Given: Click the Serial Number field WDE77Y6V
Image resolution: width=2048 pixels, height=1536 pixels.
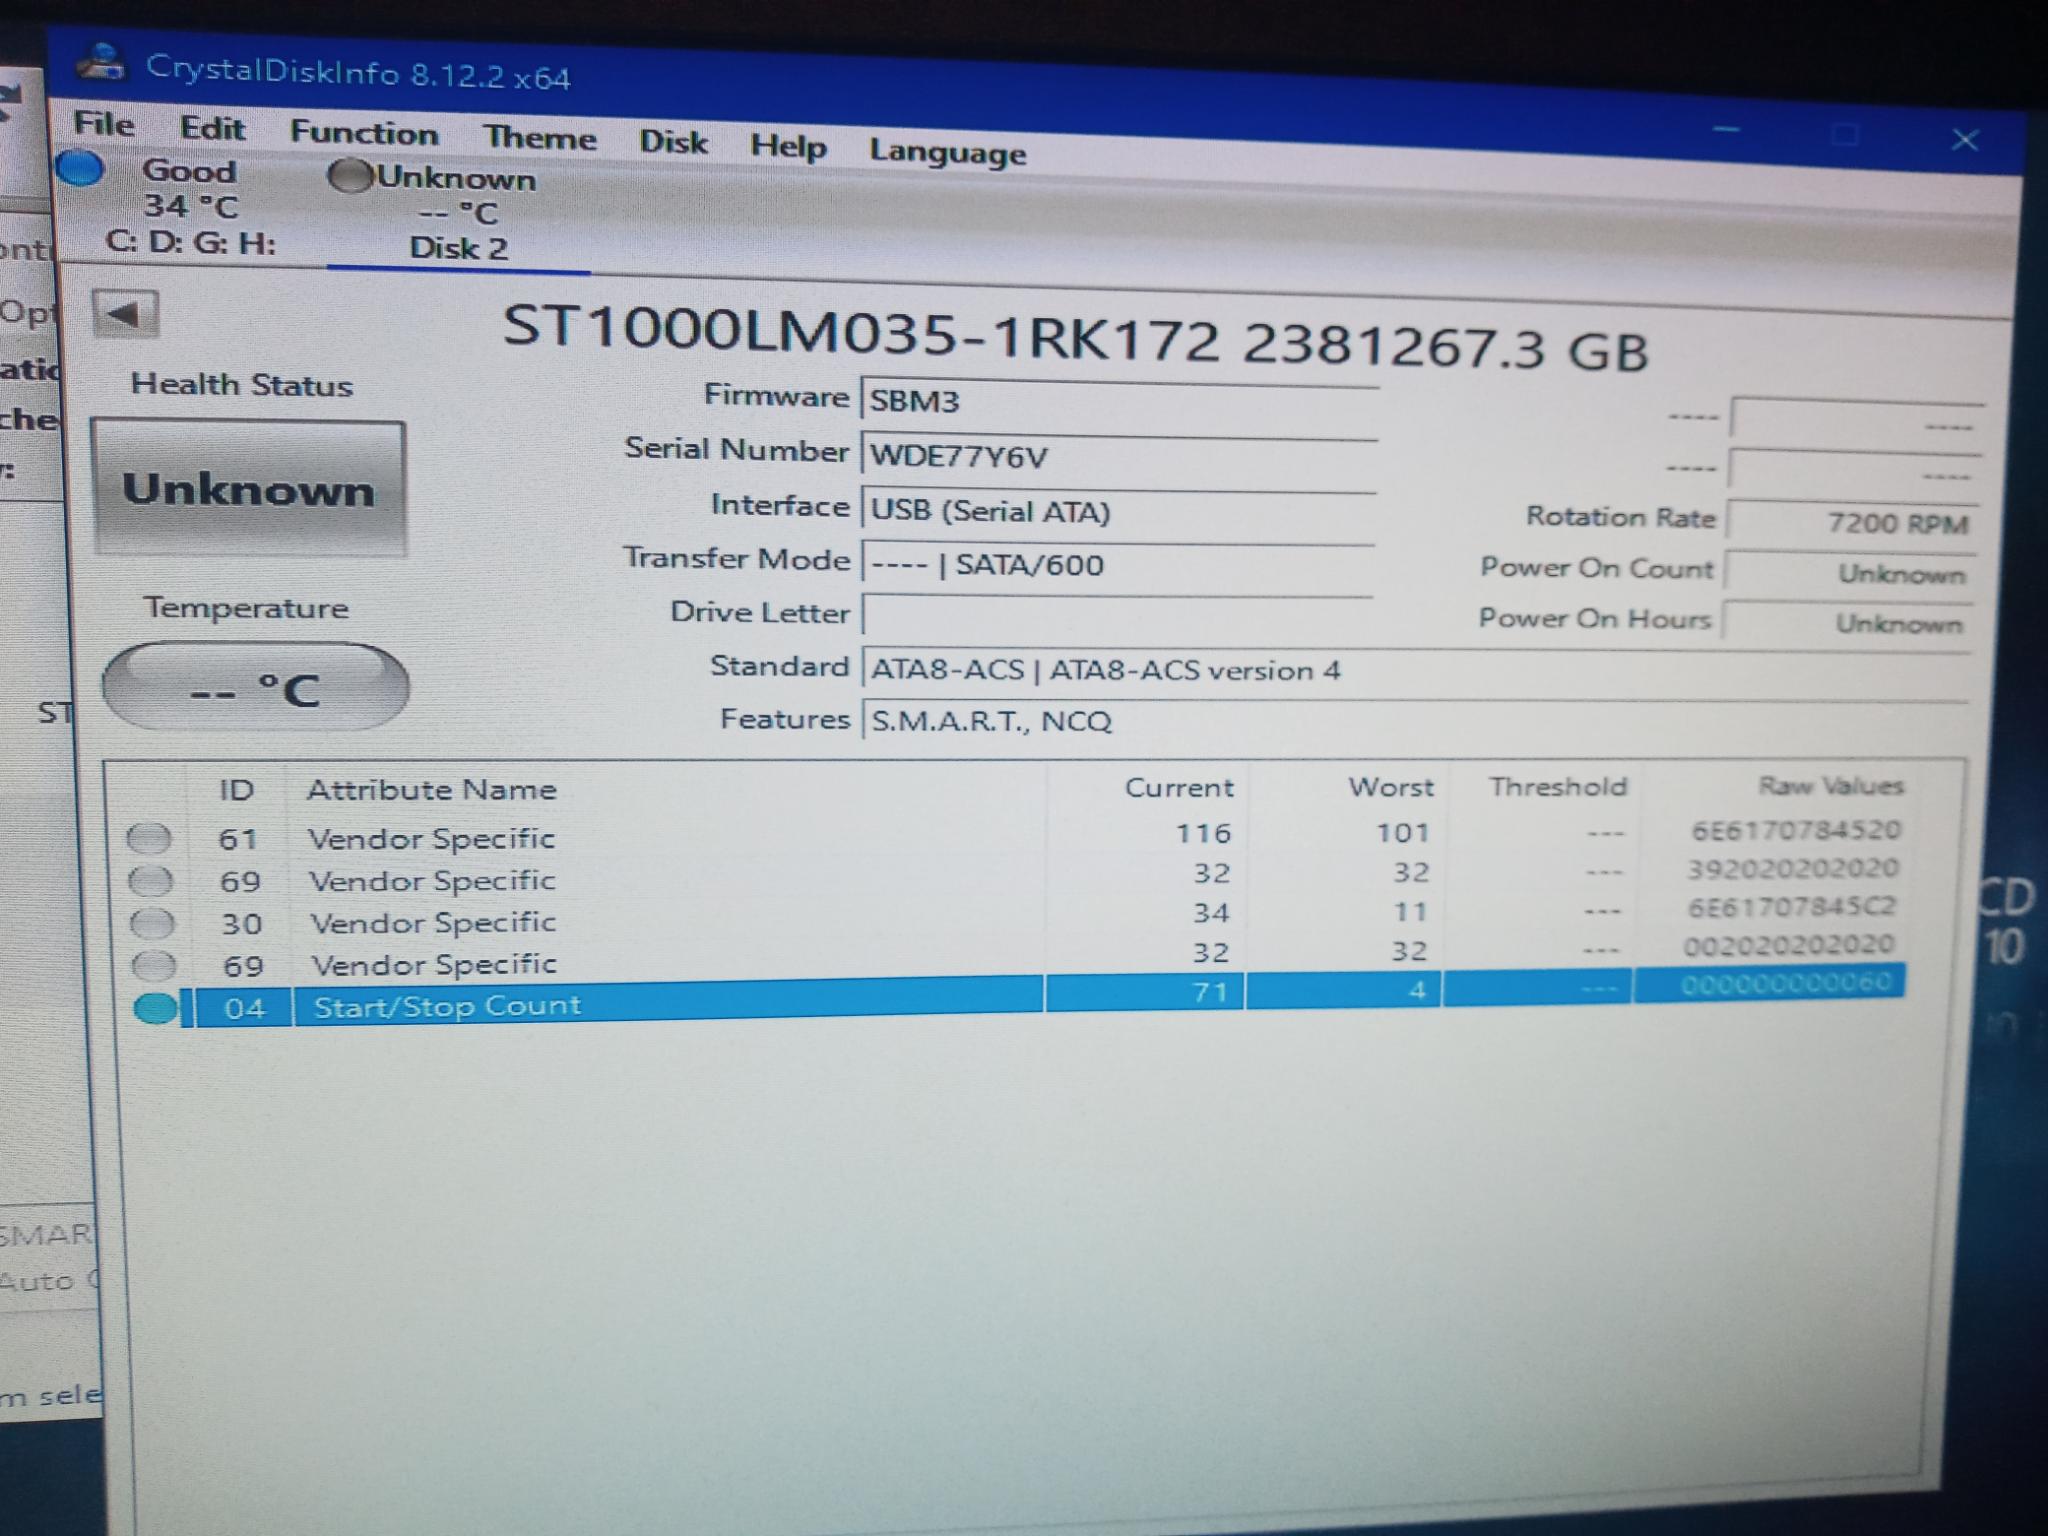Looking at the screenshot, I should tap(1118, 456).
